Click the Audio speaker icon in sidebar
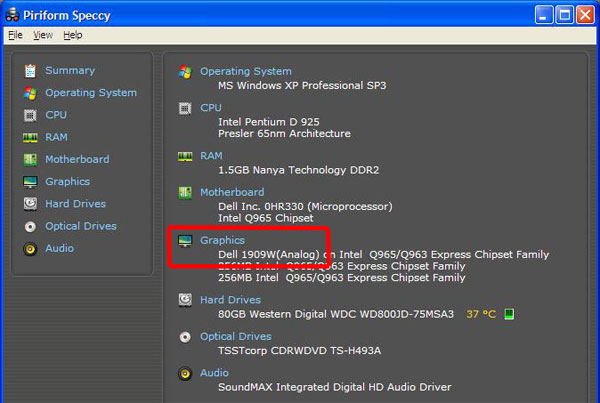600x403 pixels. (x=30, y=249)
